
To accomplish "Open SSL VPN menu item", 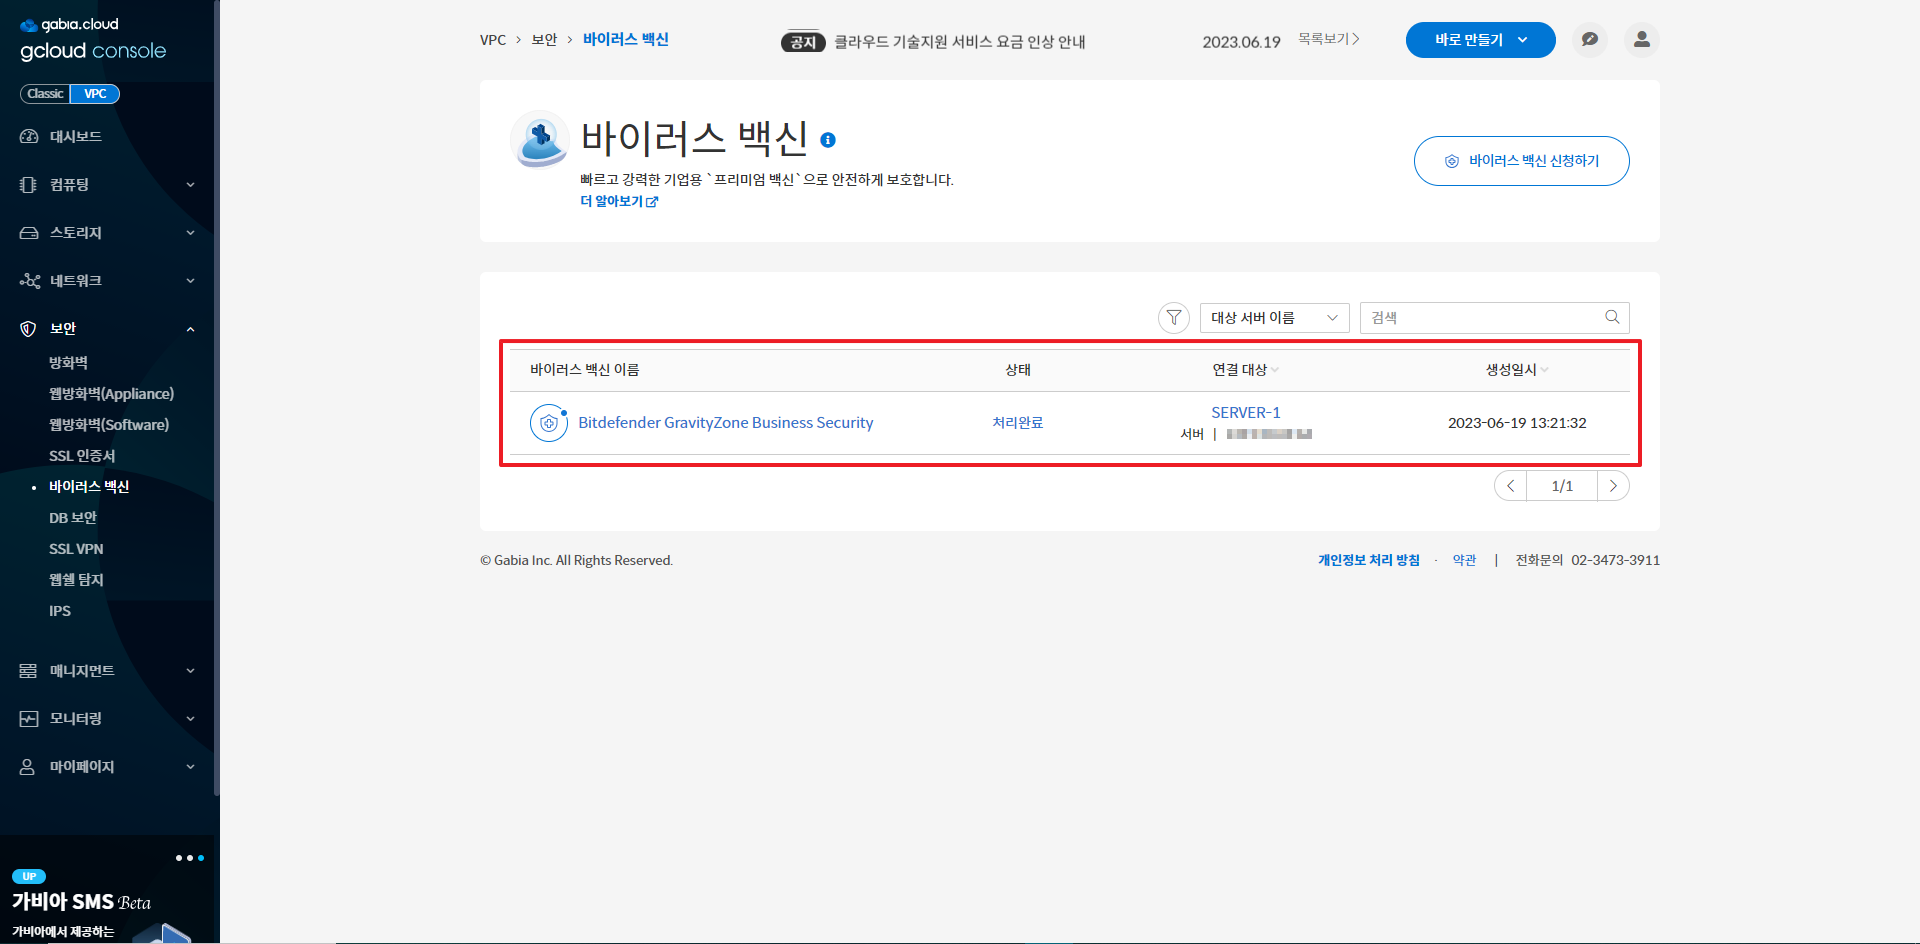I will tap(76, 549).
